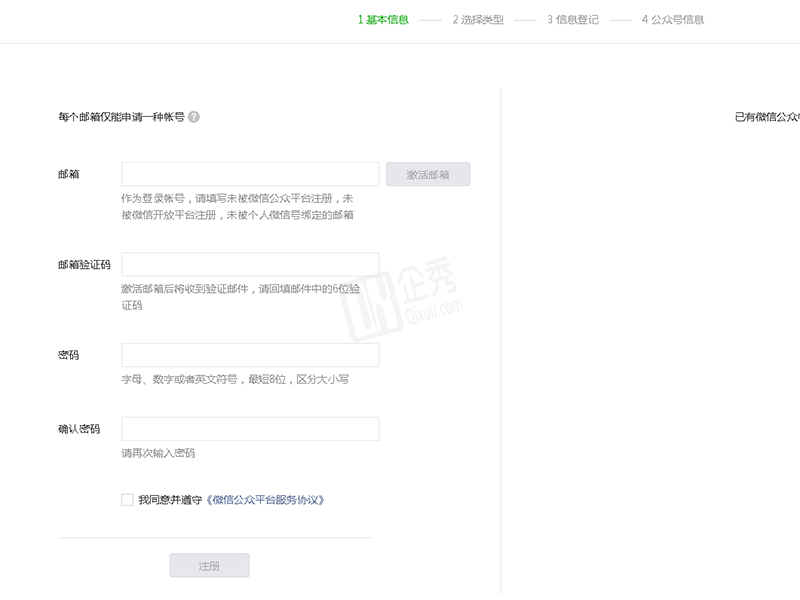Viewport: 800px width, 600px height.
Task: Click the help question mark icon
Action: coord(194,117)
